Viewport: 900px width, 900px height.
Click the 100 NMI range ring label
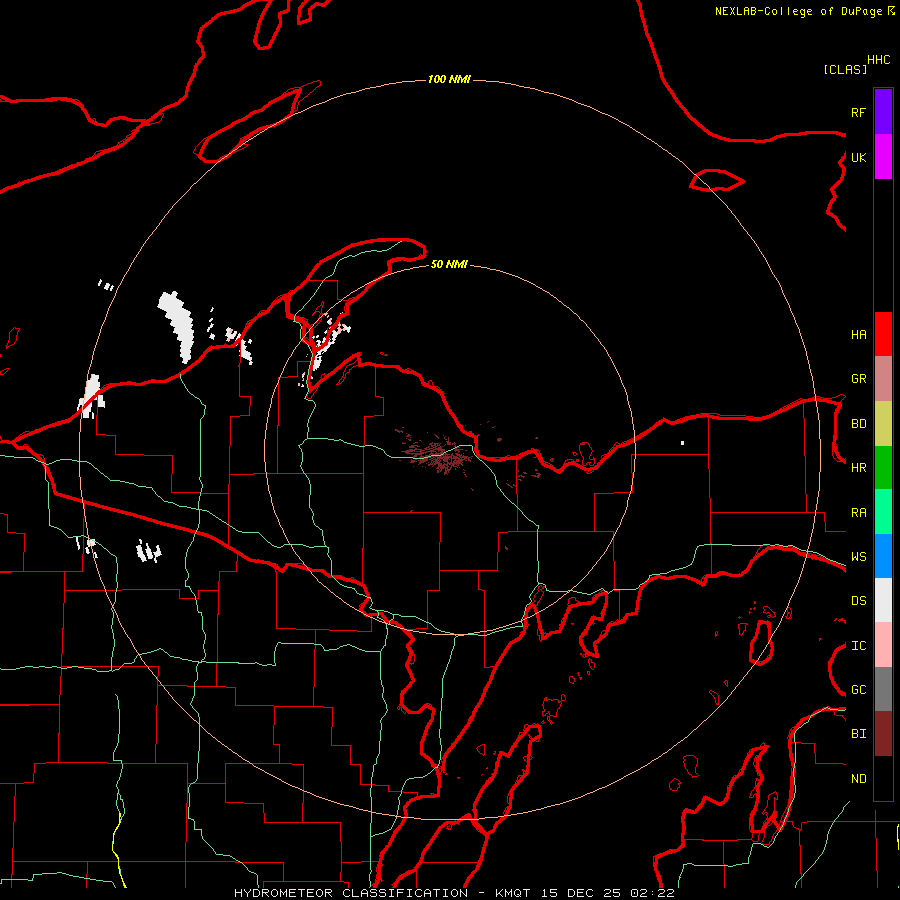[x=449, y=79]
